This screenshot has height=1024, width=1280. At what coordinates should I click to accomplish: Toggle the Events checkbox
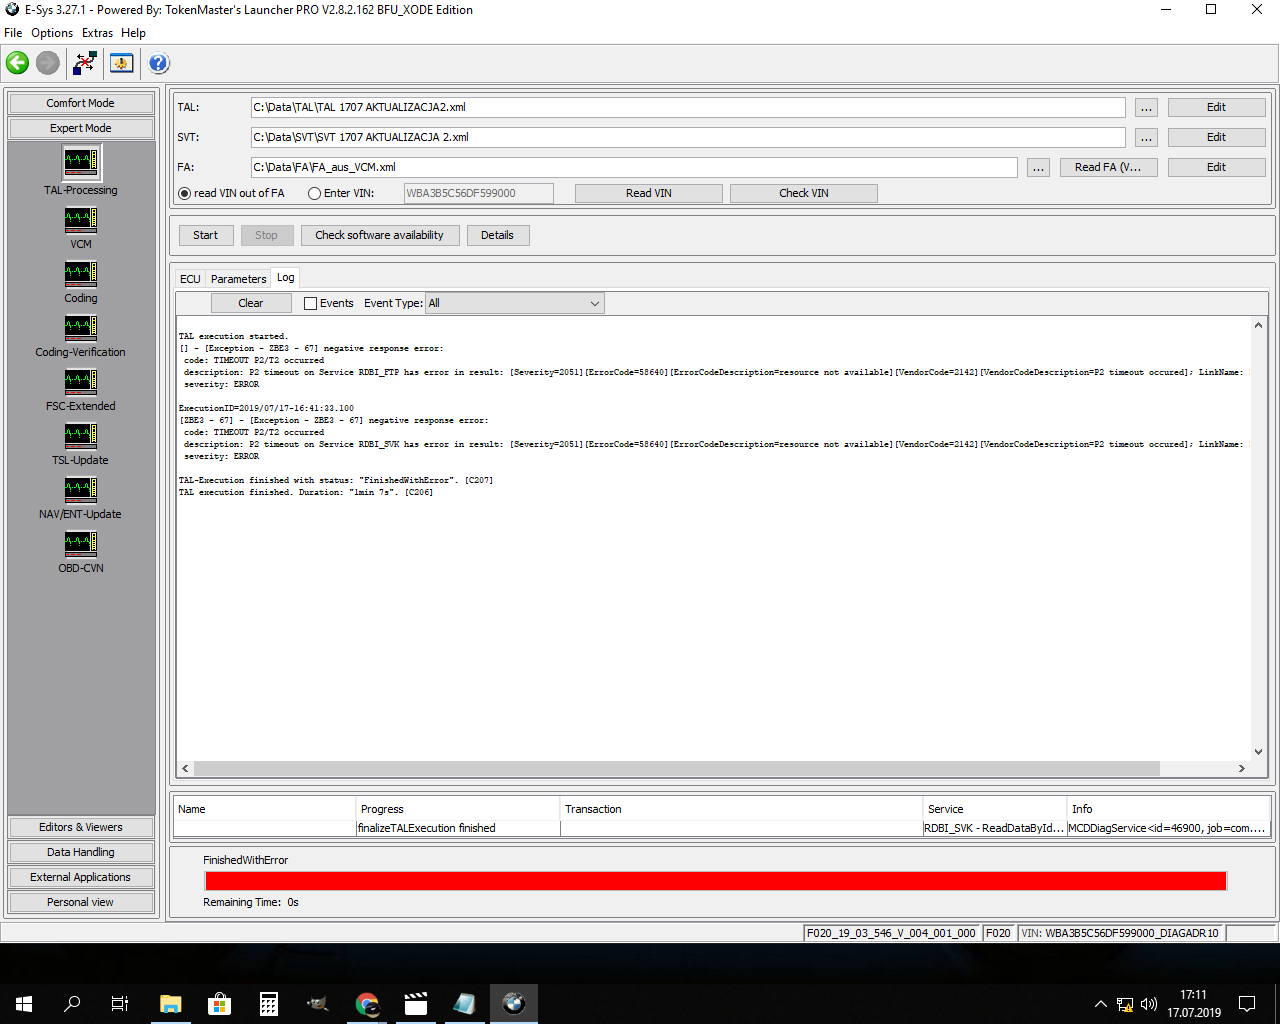coord(310,303)
